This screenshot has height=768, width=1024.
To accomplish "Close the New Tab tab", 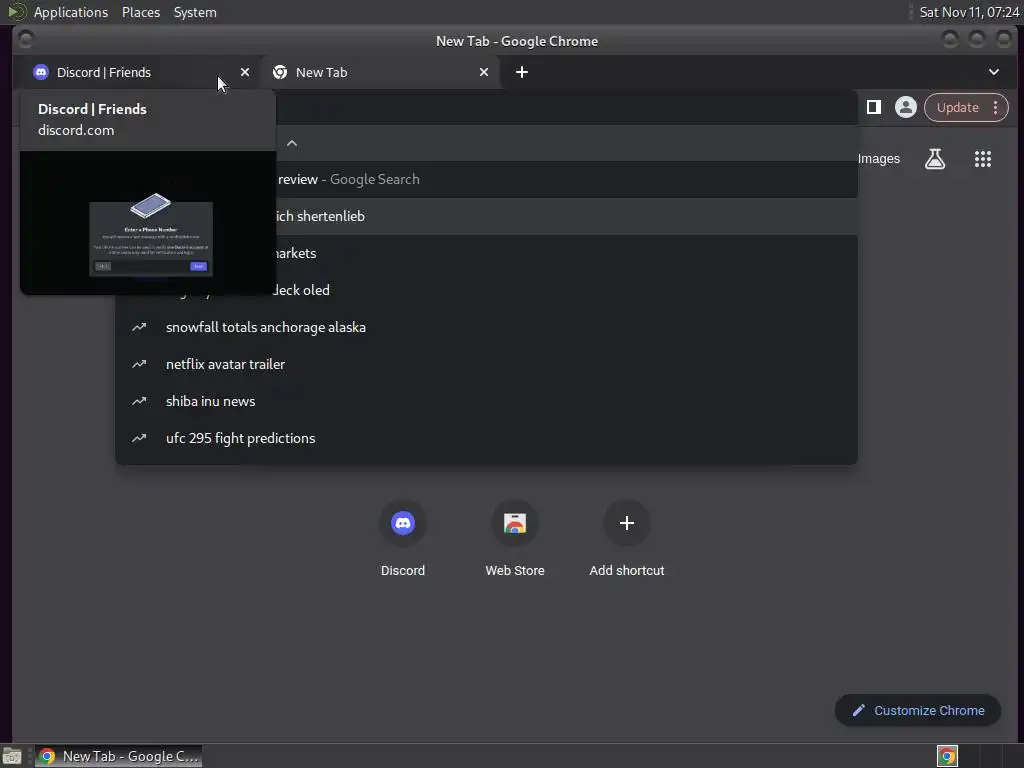I will pos(484,72).
